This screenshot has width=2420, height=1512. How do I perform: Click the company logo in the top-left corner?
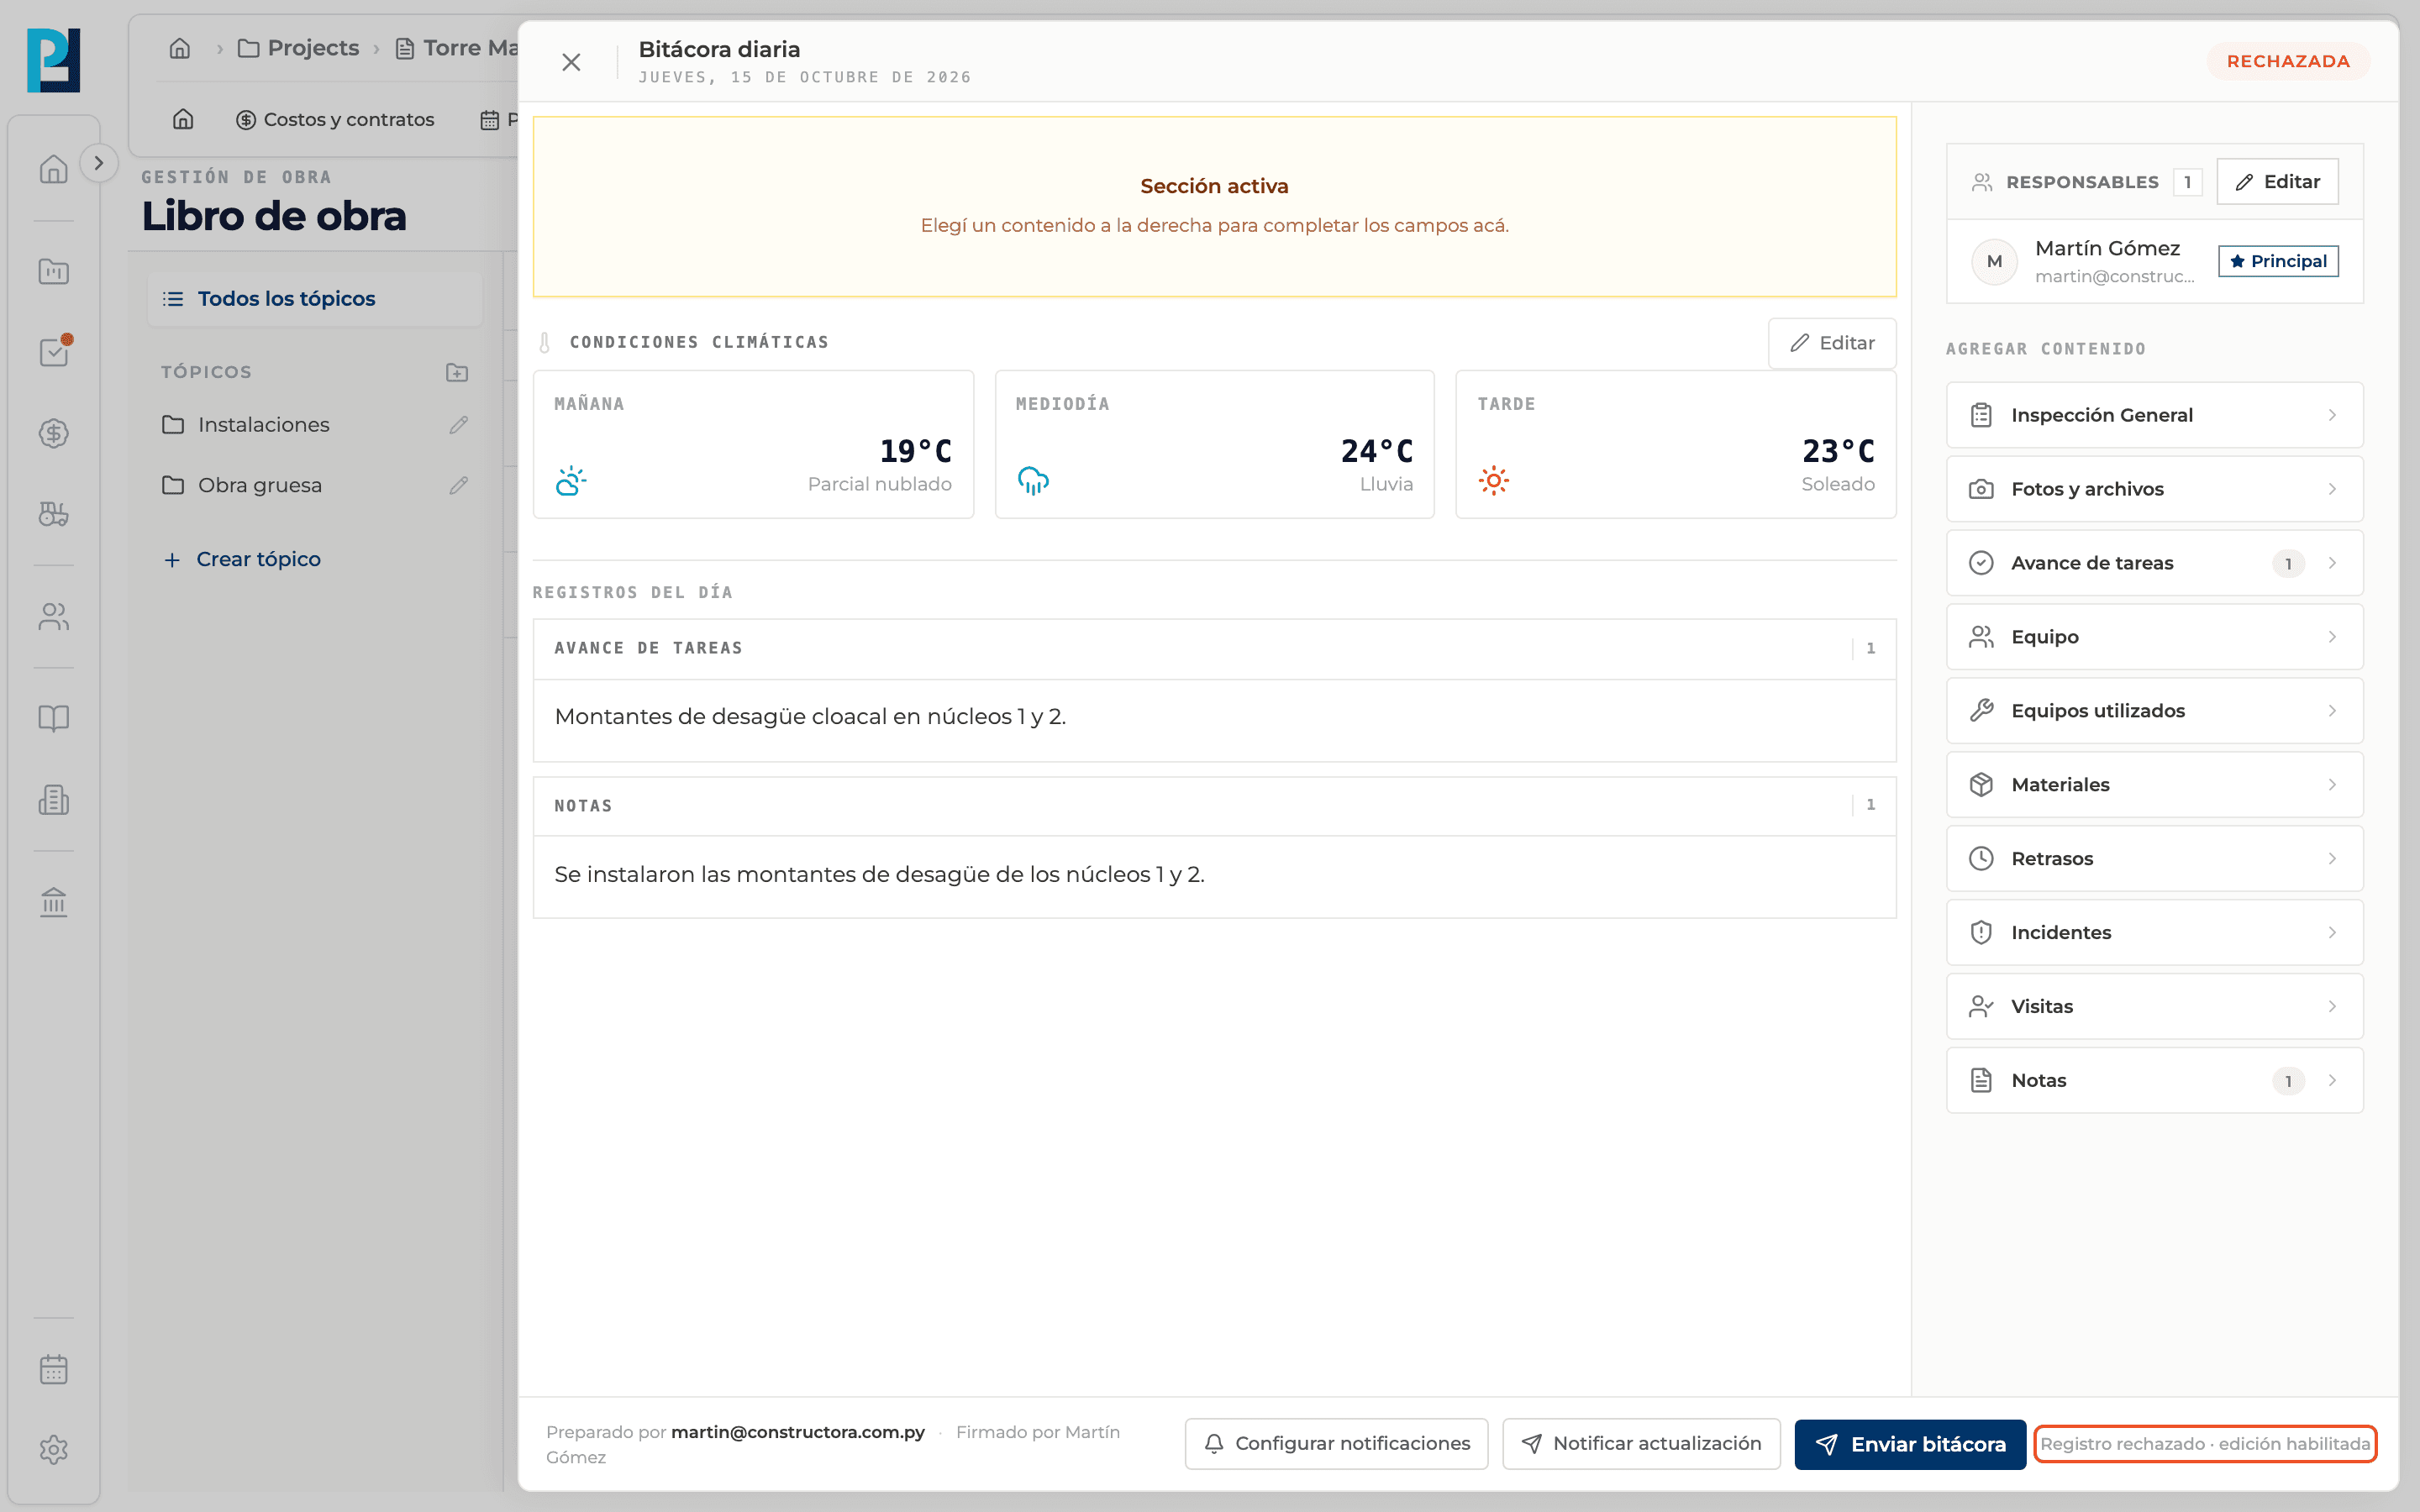(x=53, y=60)
